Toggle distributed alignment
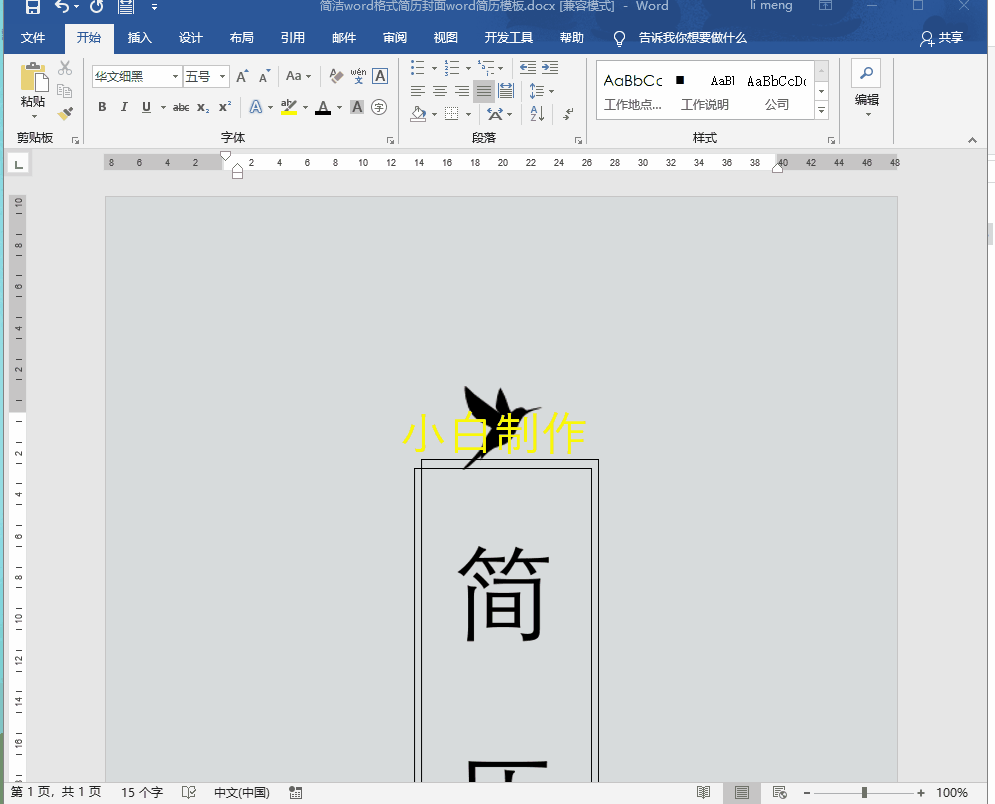Screen dimensions: 995x804 (x=506, y=91)
